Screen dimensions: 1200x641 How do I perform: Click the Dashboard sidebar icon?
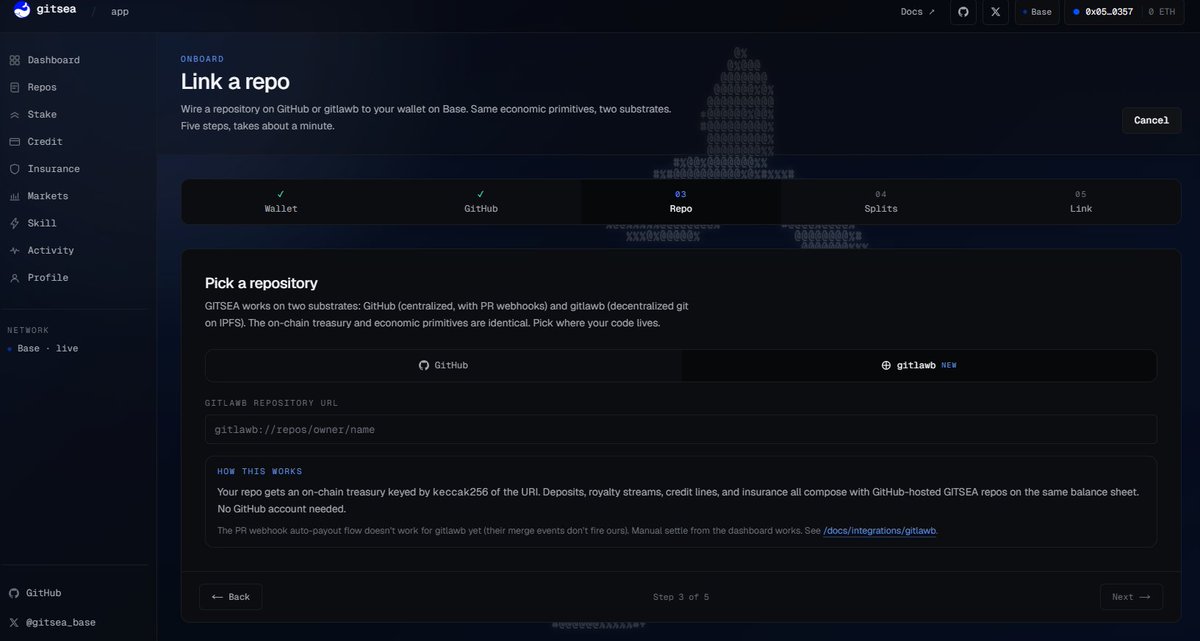15,60
